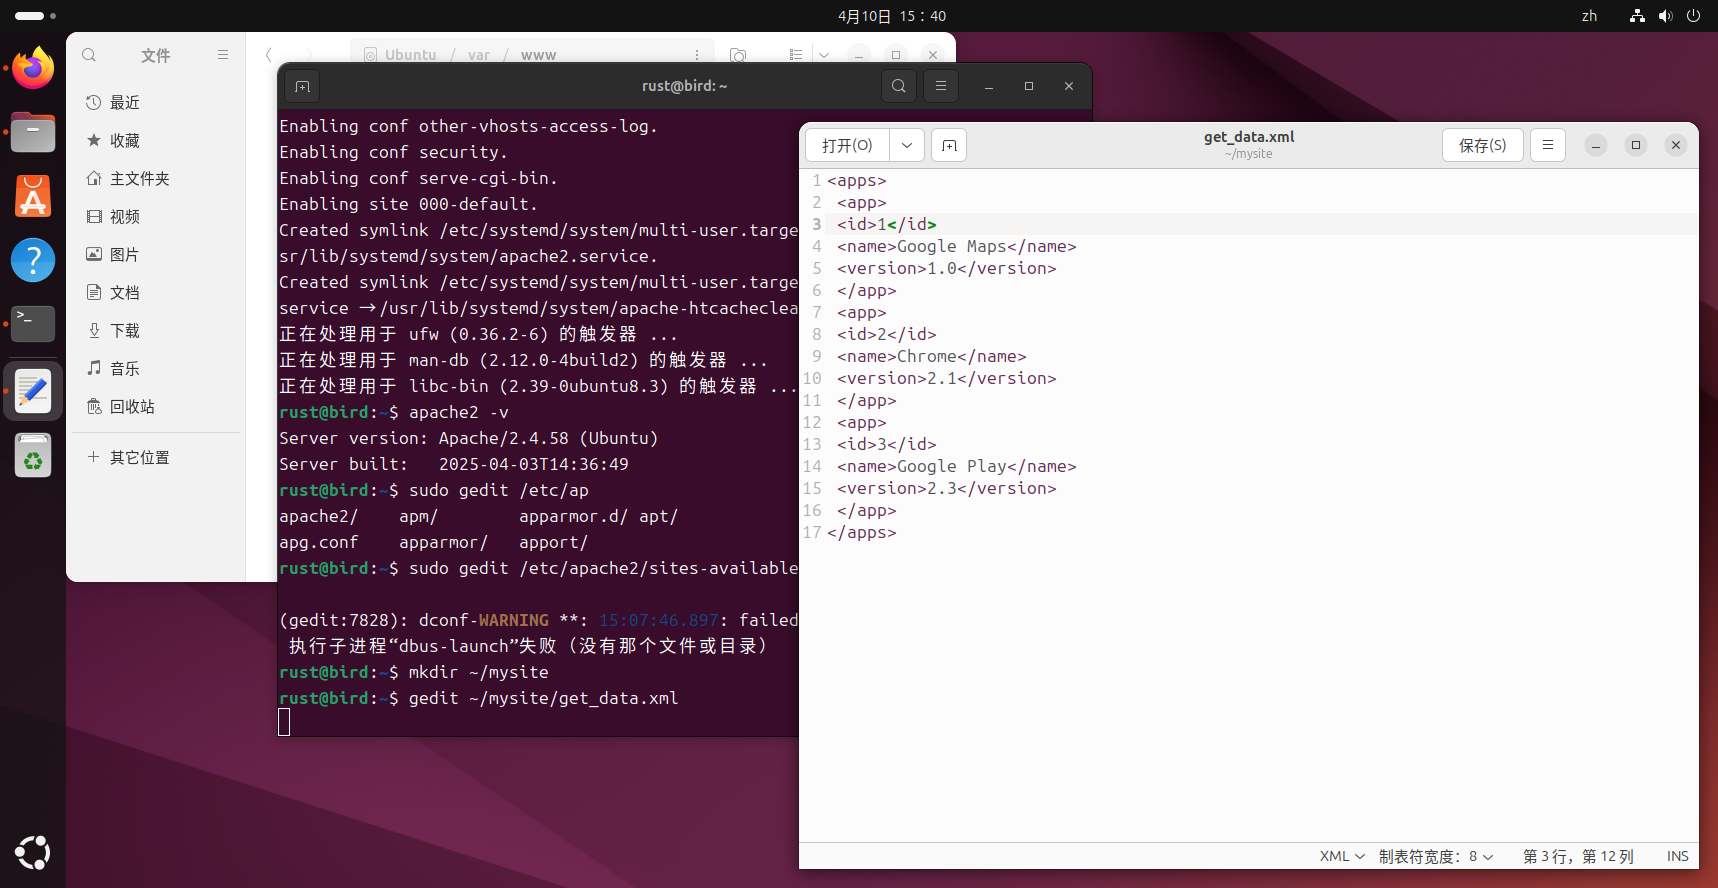Launch App Center from the dock

click(x=33, y=196)
